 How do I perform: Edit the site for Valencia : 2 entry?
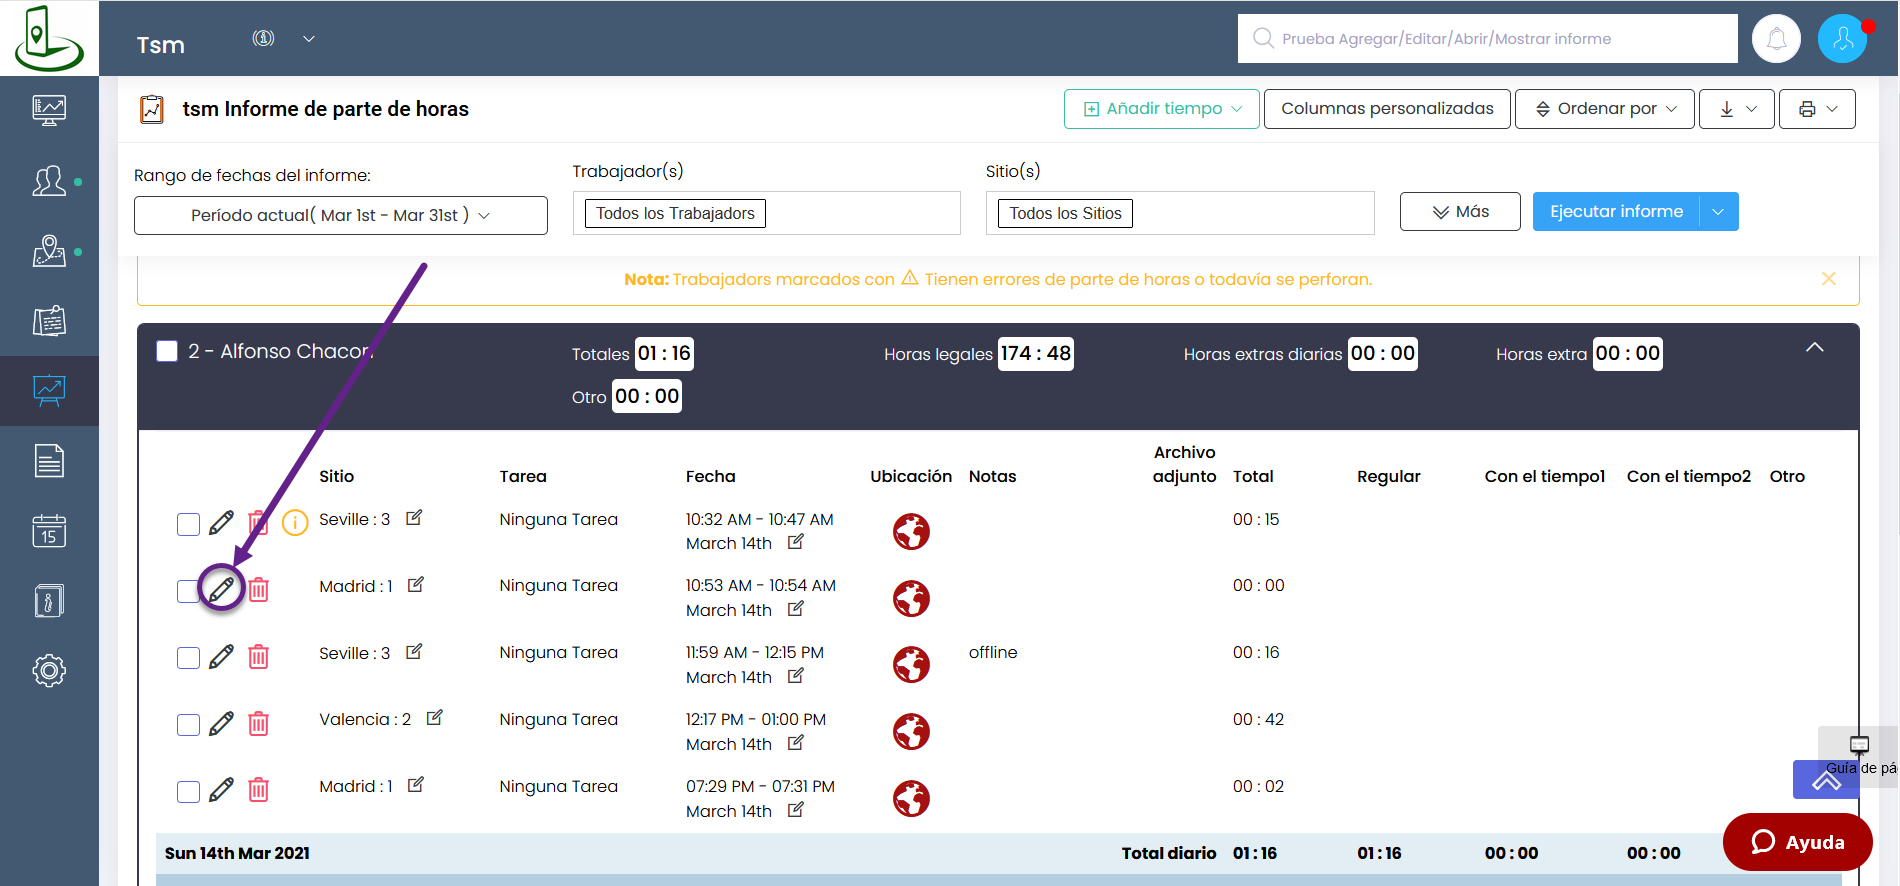[435, 718]
